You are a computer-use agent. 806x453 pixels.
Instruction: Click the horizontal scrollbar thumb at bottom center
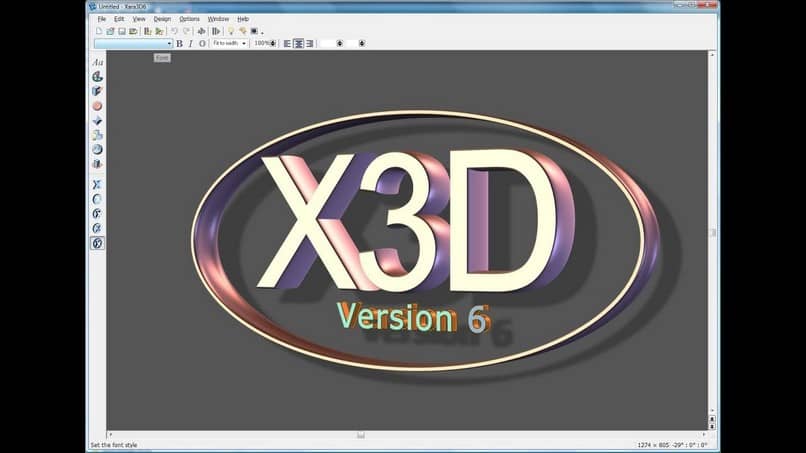361,435
